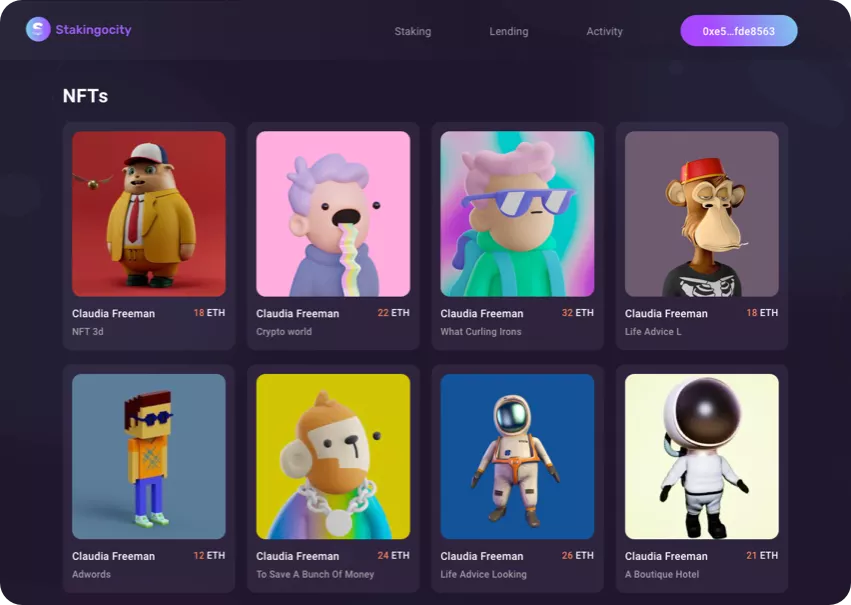This screenshot has width=851, height=605.
Task: Click Claudia Freeman on the NFT 3d card
Action: tap(113, 314)
